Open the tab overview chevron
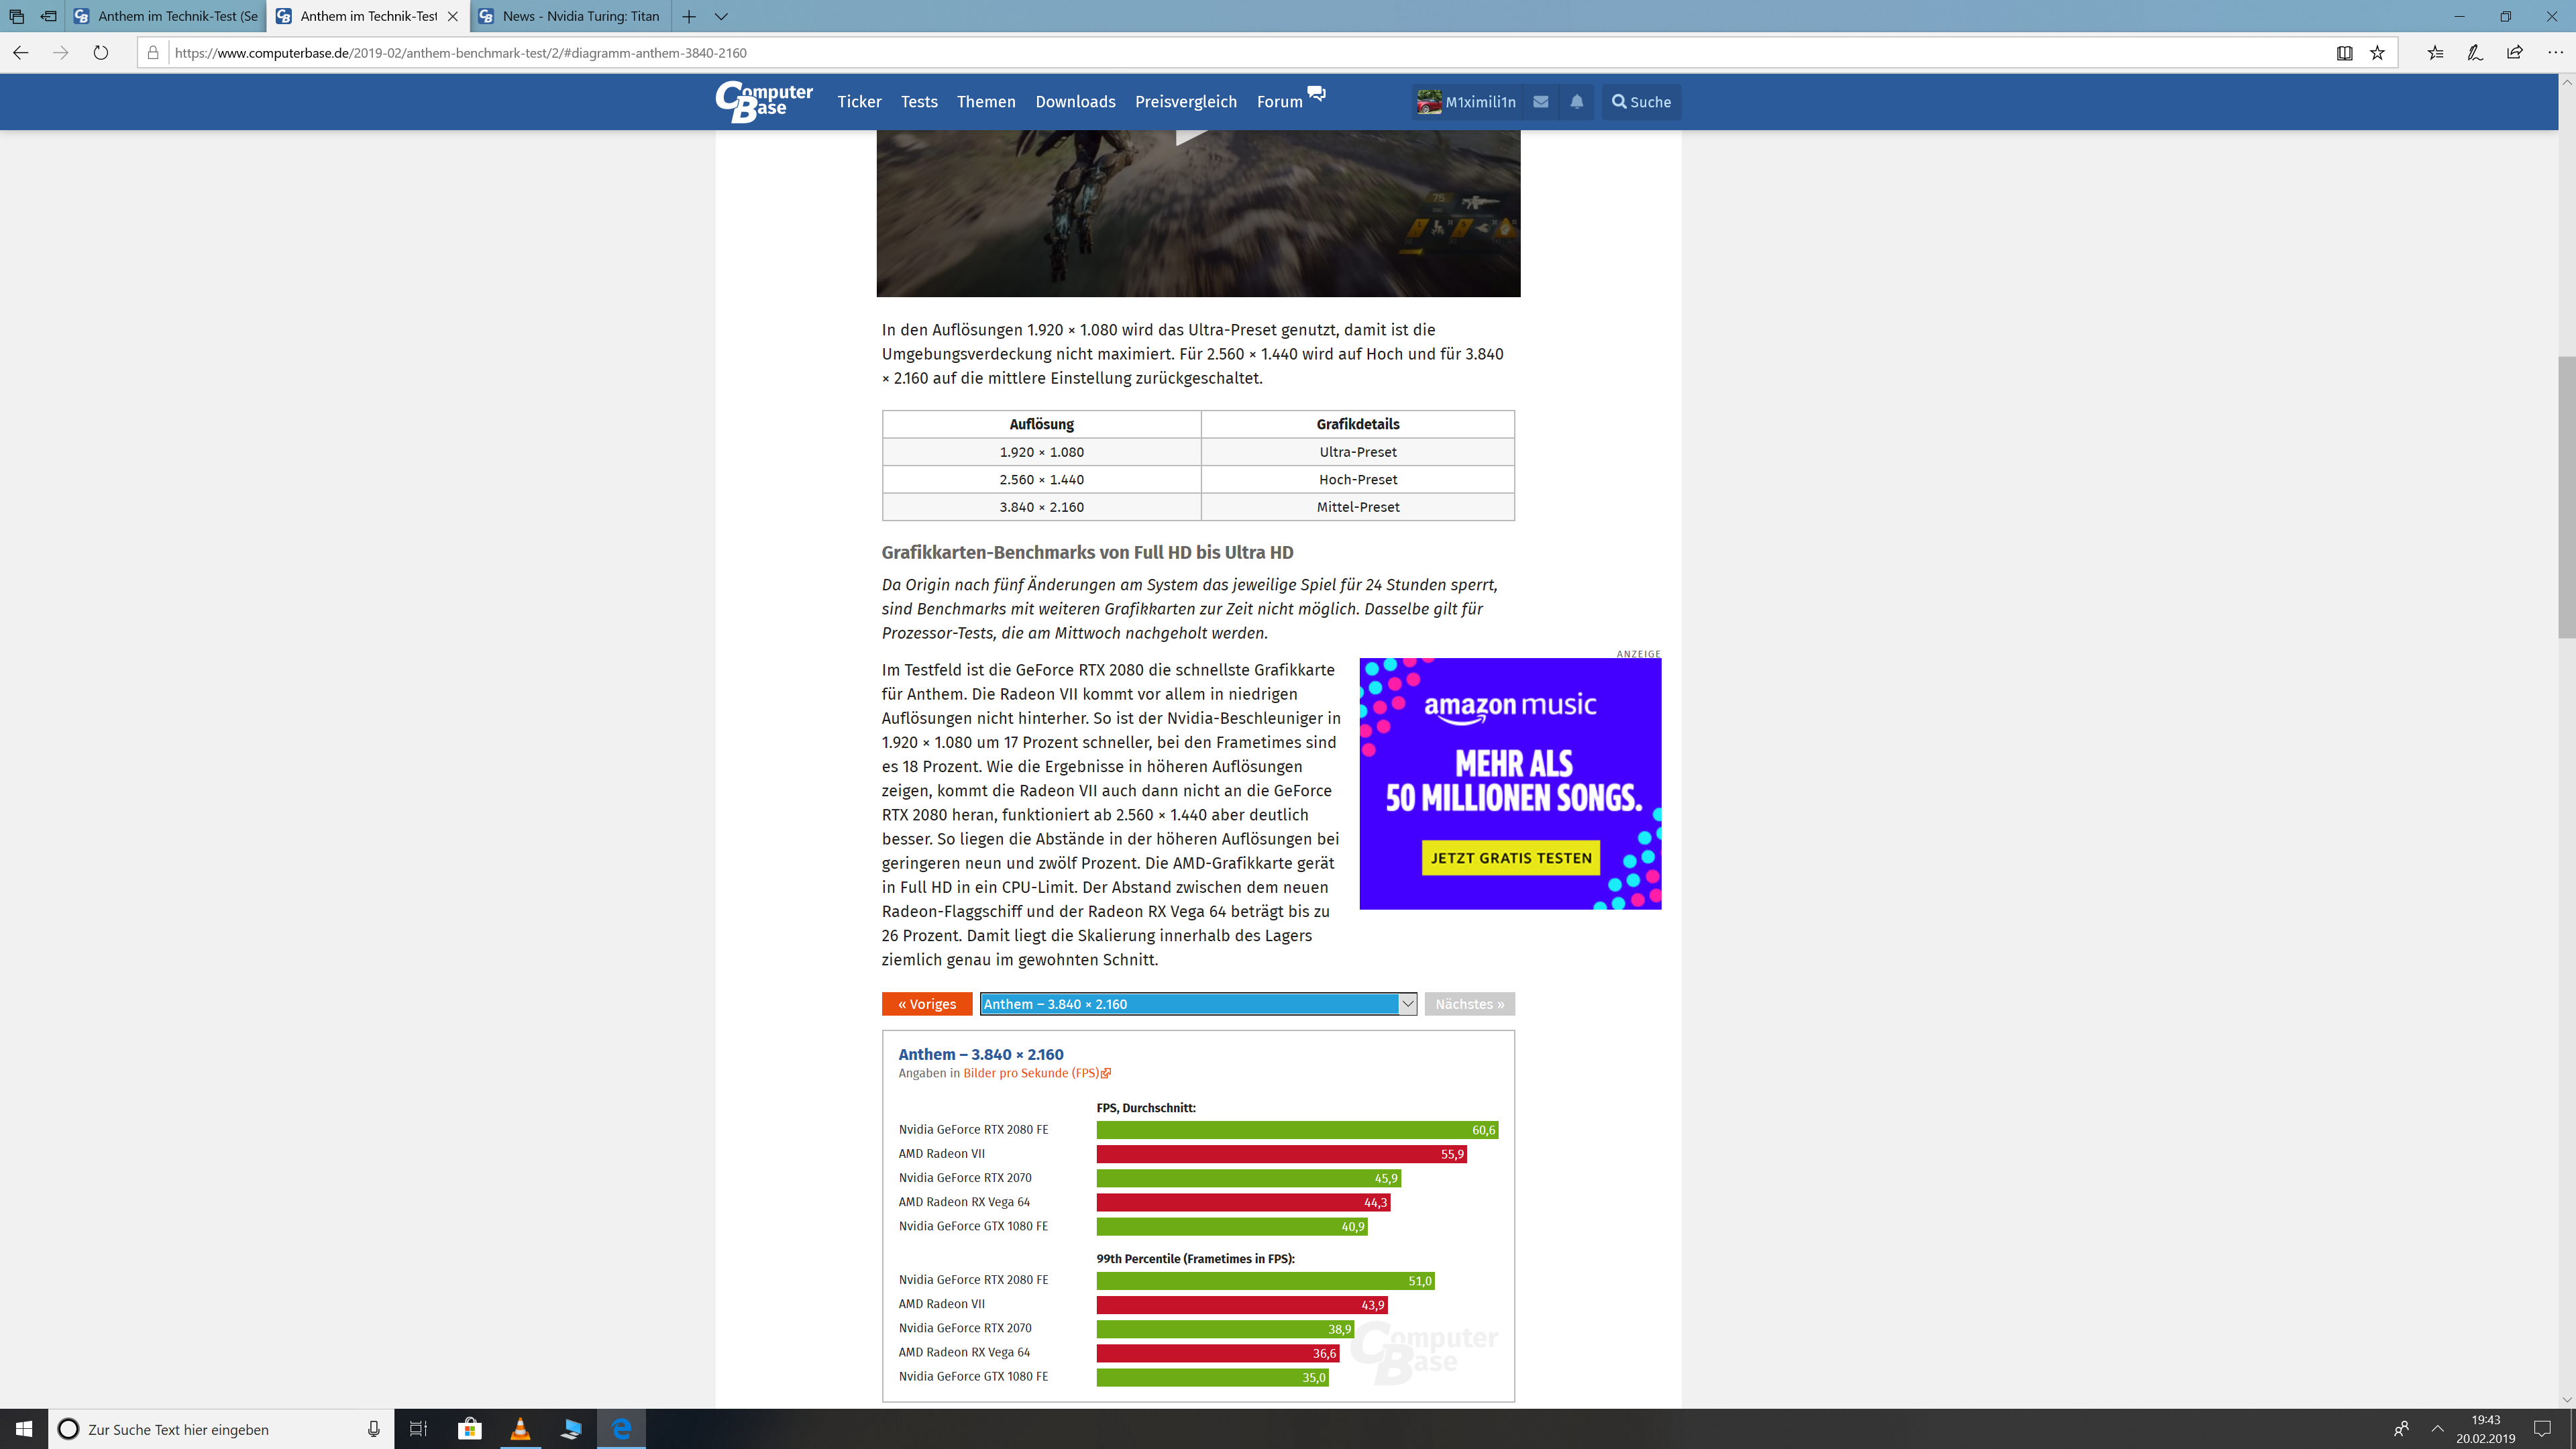This screenshot has width=2576, height=1449. click(x=722, y=16)
